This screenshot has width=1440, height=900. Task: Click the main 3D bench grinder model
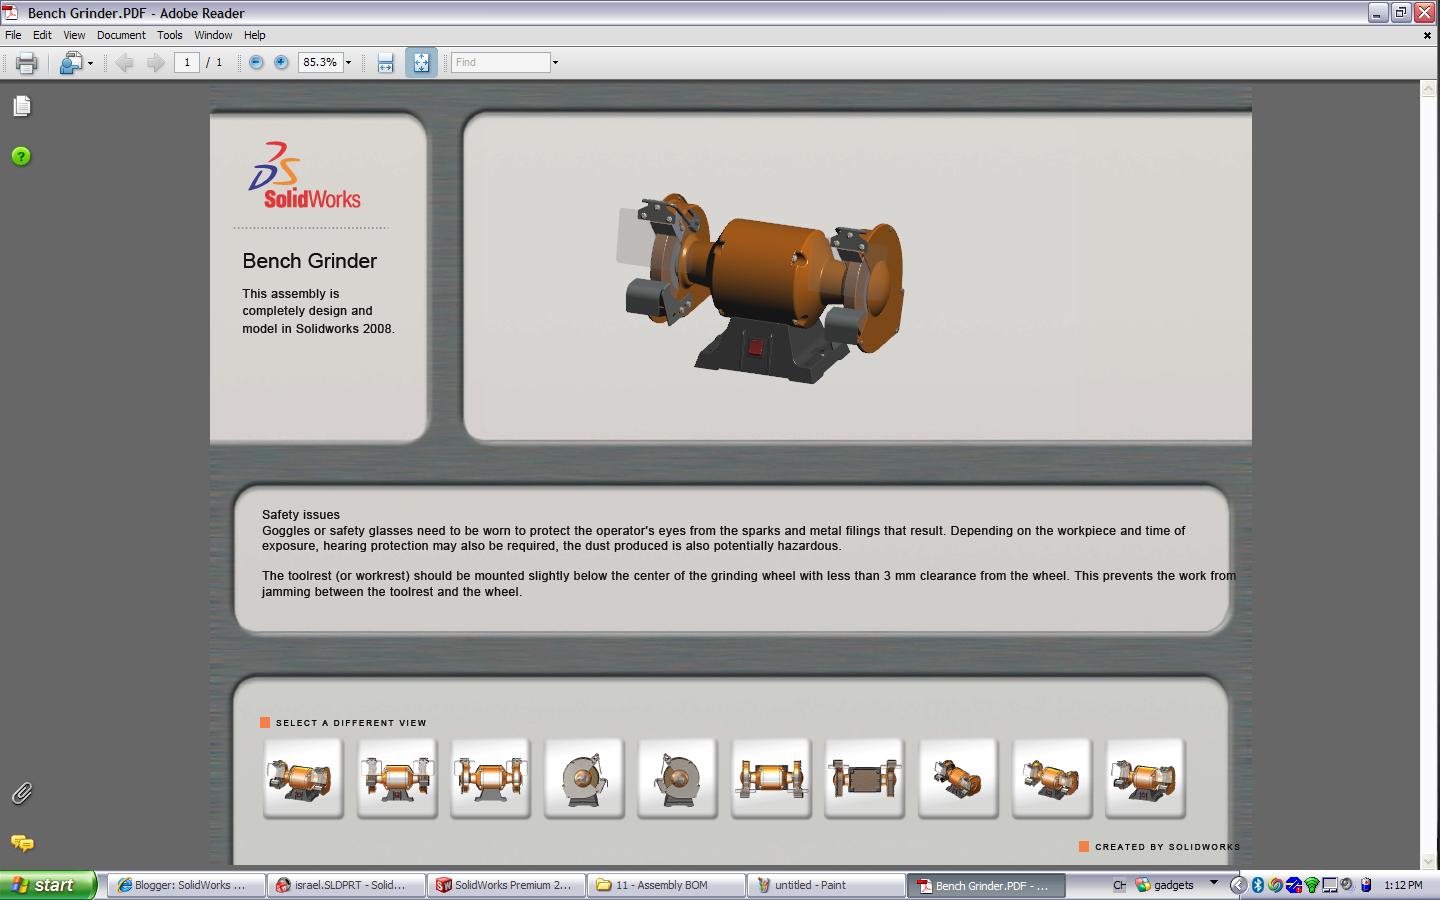[762, 286]
